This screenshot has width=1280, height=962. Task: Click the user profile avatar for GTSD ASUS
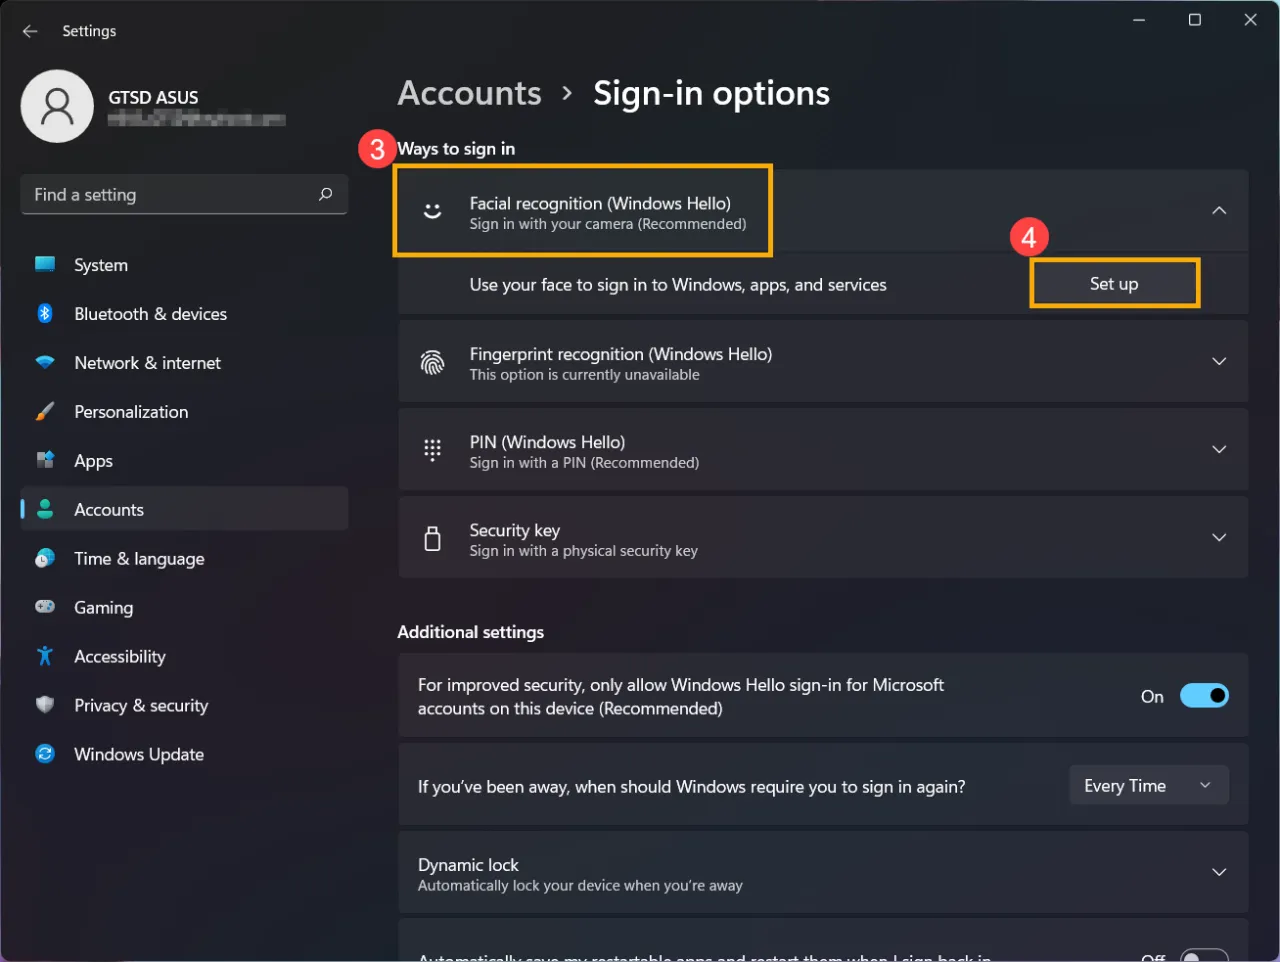click(x=57, y=105)
